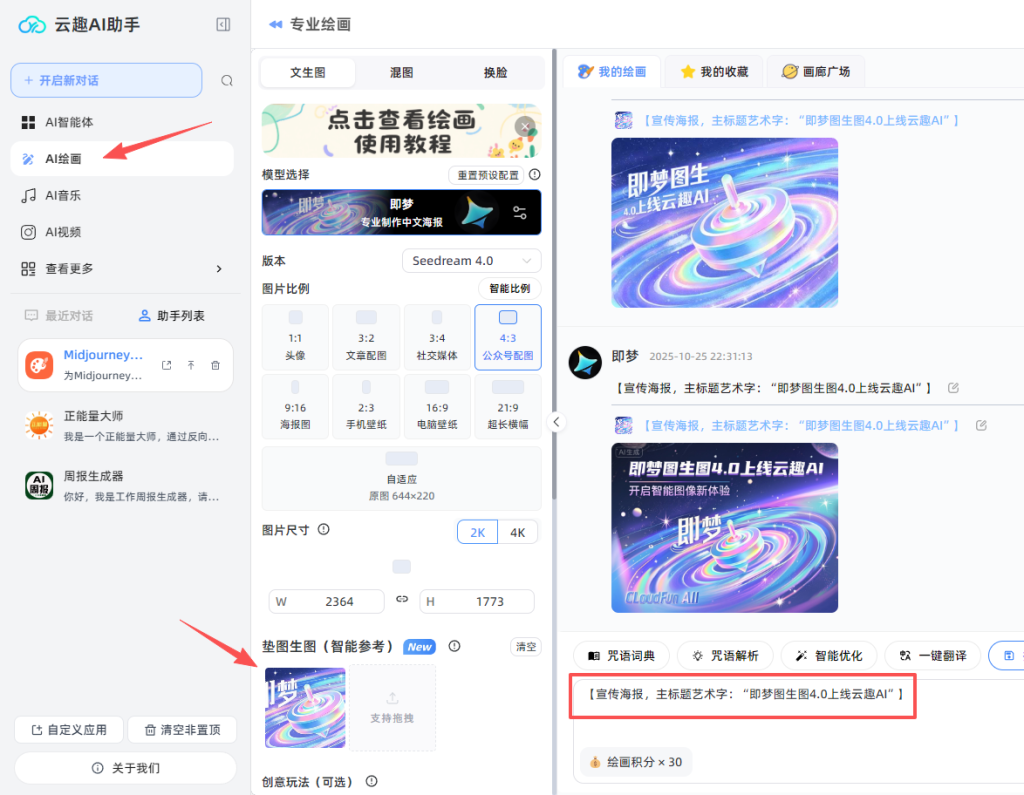Image resolution: width=1024 pixels, height=795 pixels.
Task: Expand the 查看更多 menu
Action: pos(73,268)
